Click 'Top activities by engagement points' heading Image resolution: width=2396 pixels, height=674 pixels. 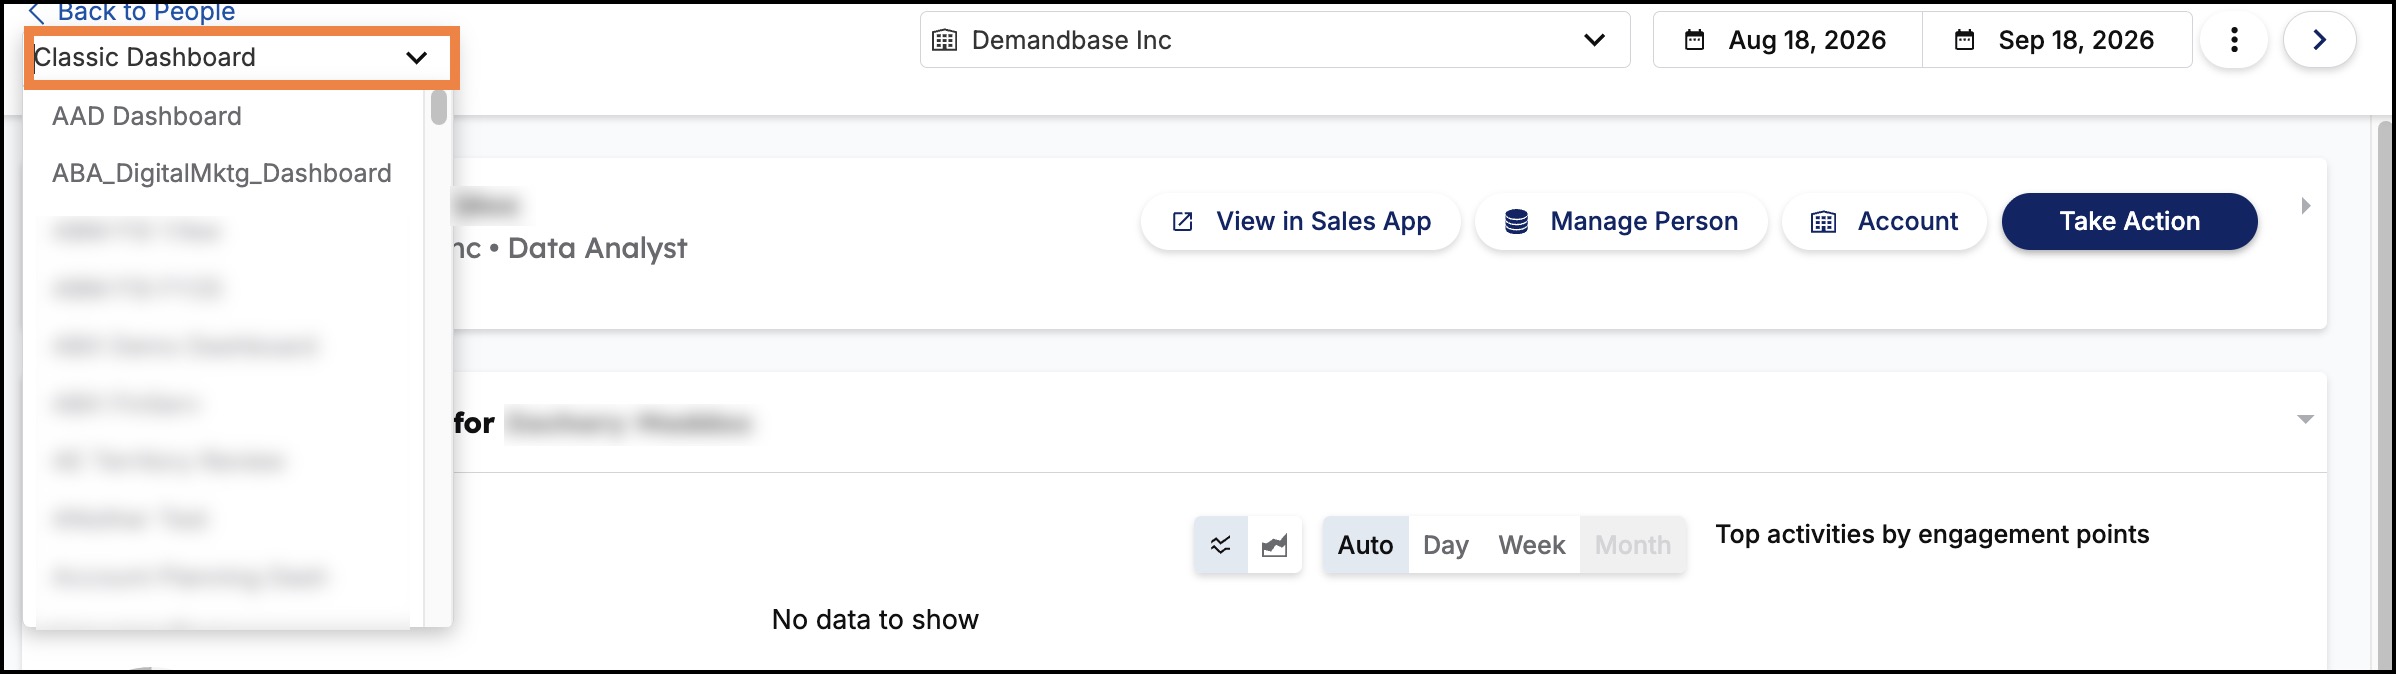point(1932,534)
